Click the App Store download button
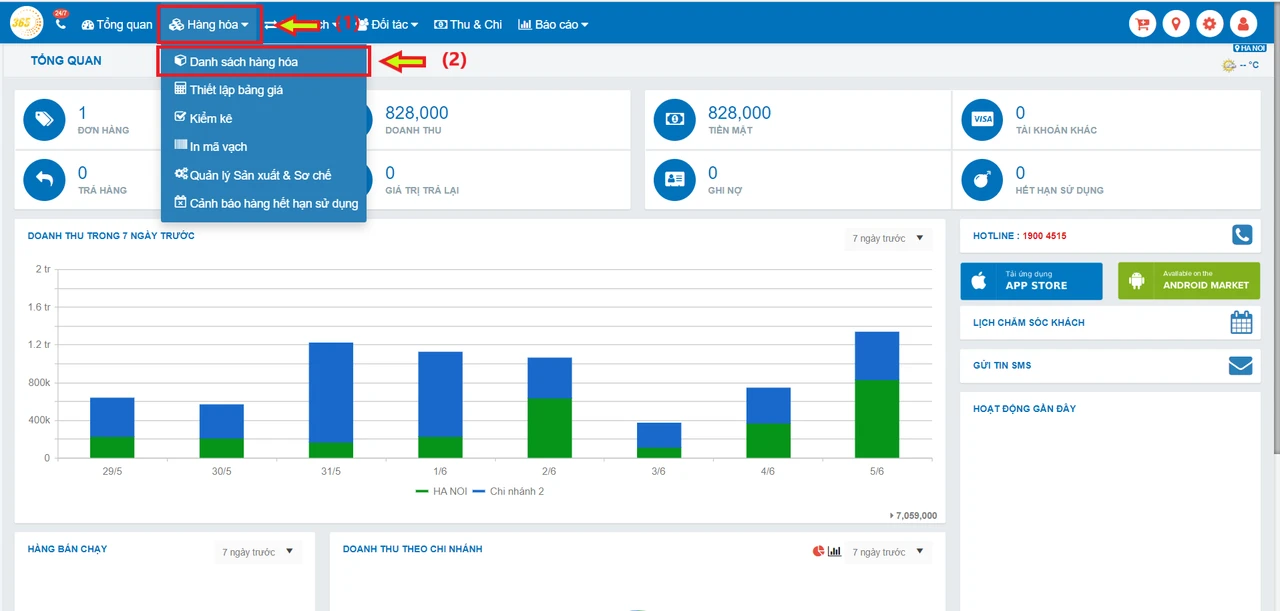The image size is (1280, 611). click(x=1031, y=281)
